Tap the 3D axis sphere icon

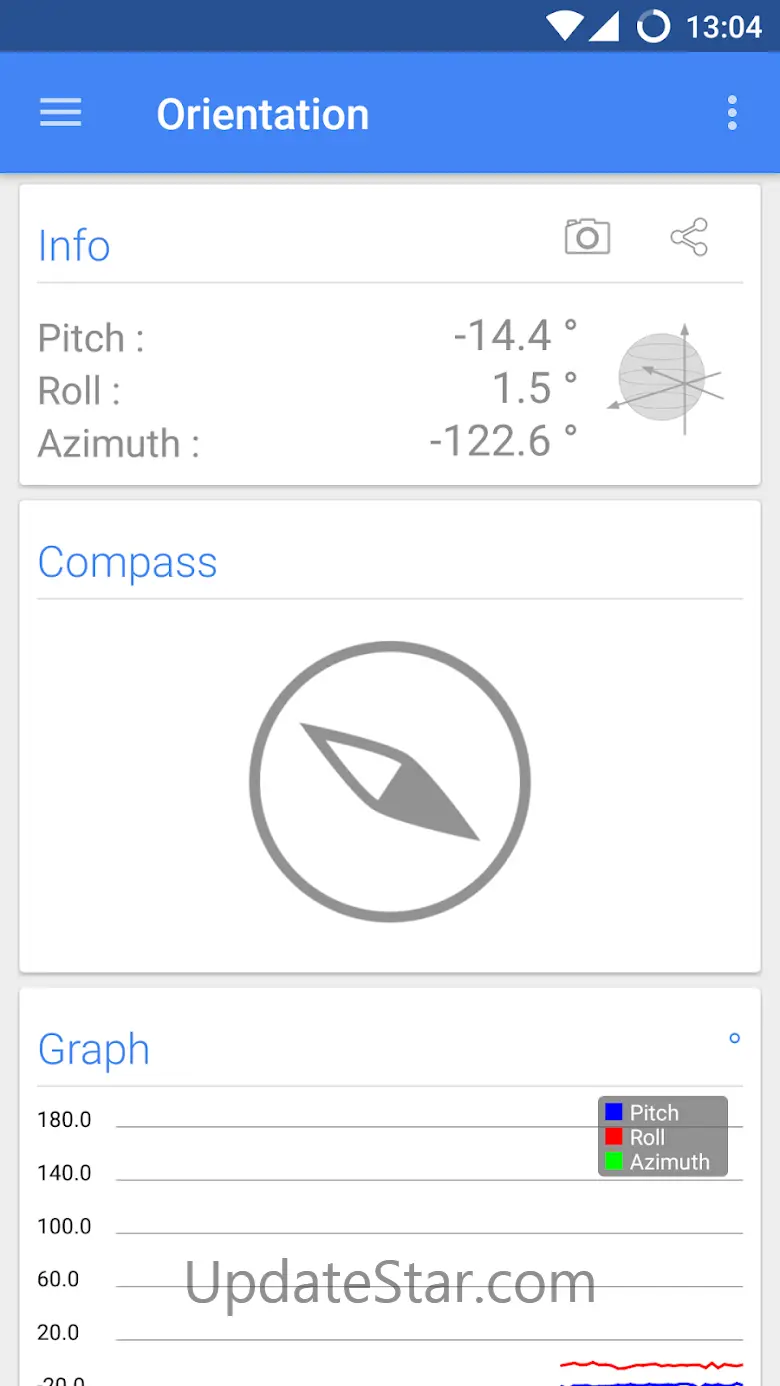coord(664,379)
